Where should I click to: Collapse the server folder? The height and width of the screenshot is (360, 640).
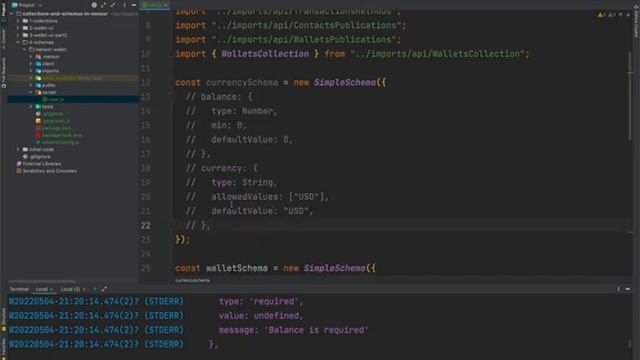point(31,92)
